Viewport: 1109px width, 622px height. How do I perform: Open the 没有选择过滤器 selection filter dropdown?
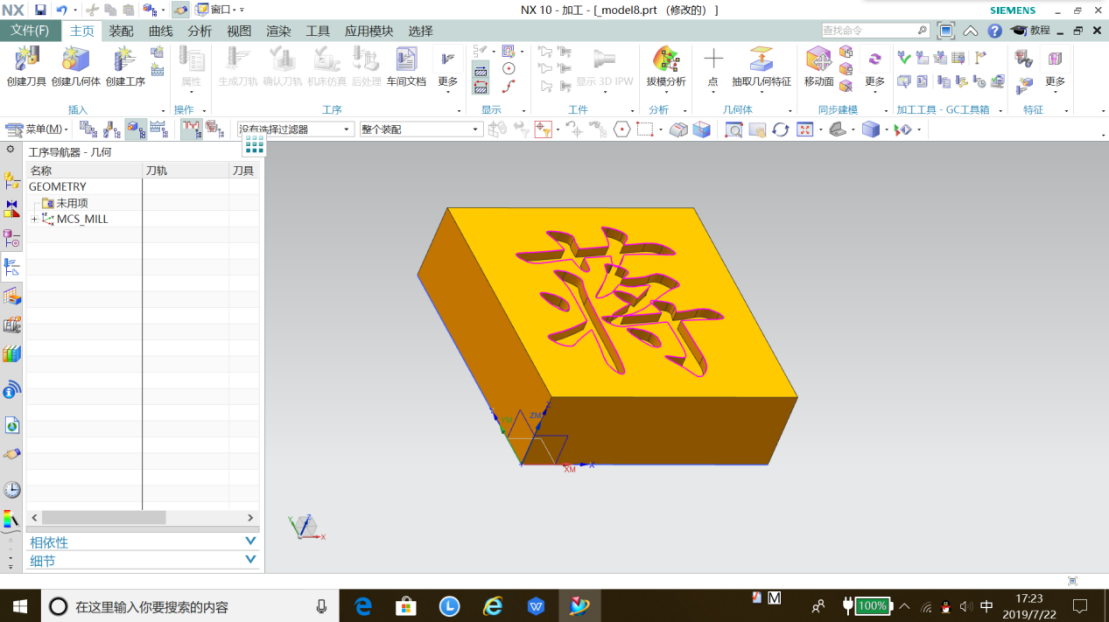(295, 128)
